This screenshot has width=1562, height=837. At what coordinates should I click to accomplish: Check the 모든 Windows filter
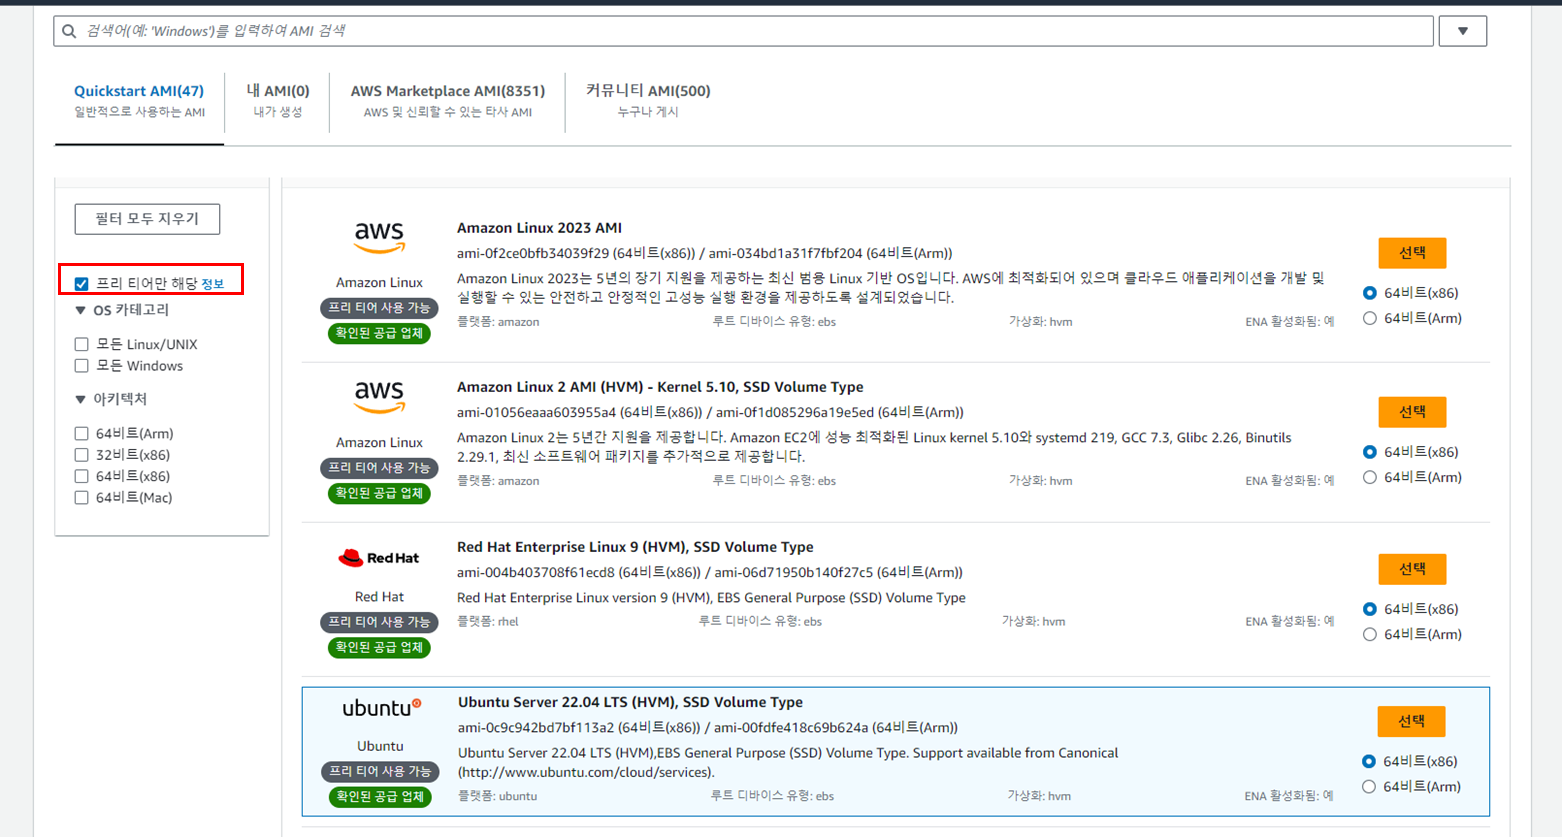[82, 366]
